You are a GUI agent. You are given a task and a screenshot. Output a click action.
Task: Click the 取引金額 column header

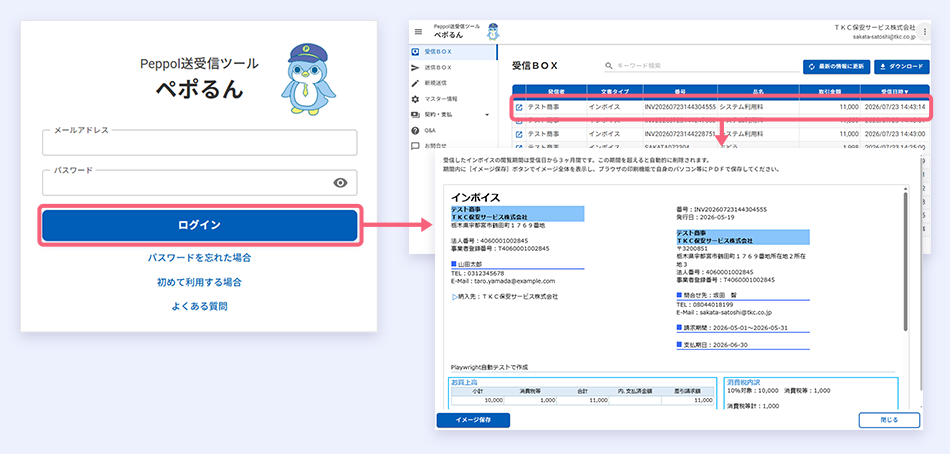[829, 91]
